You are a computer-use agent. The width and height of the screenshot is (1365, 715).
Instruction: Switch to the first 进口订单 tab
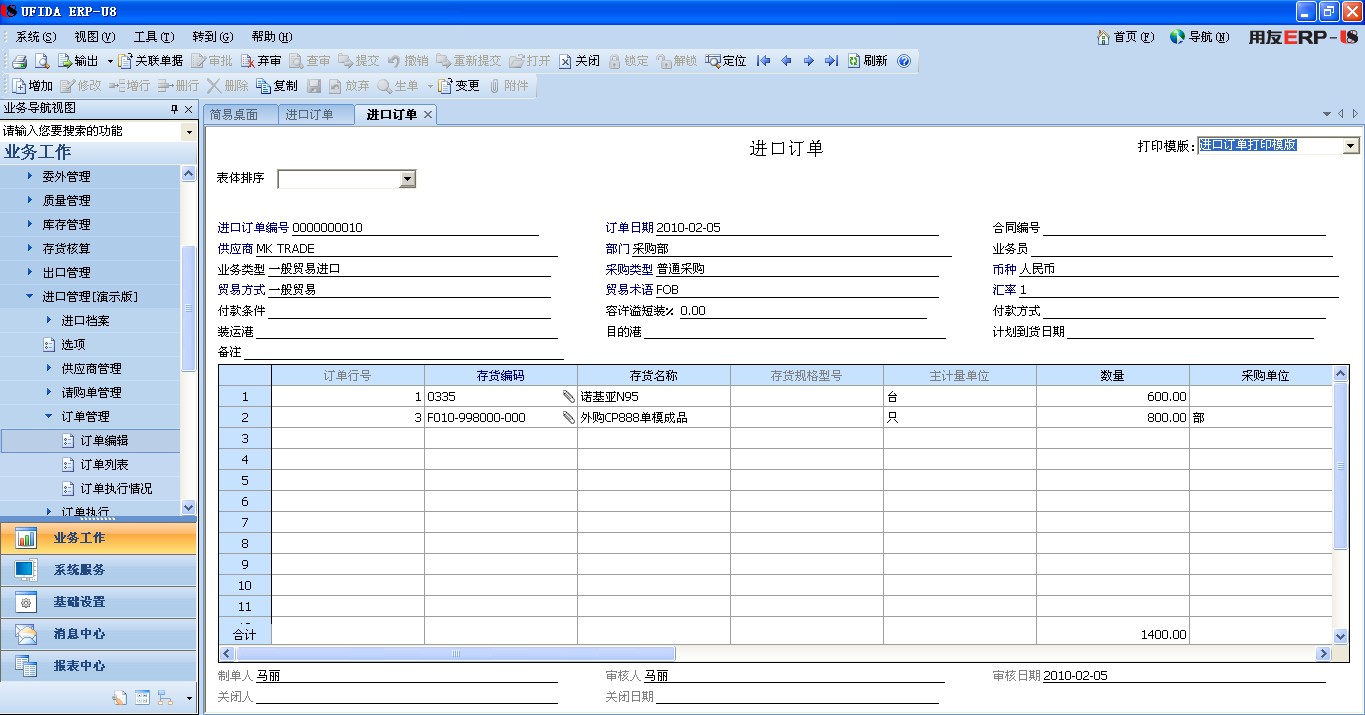point(316,115)
